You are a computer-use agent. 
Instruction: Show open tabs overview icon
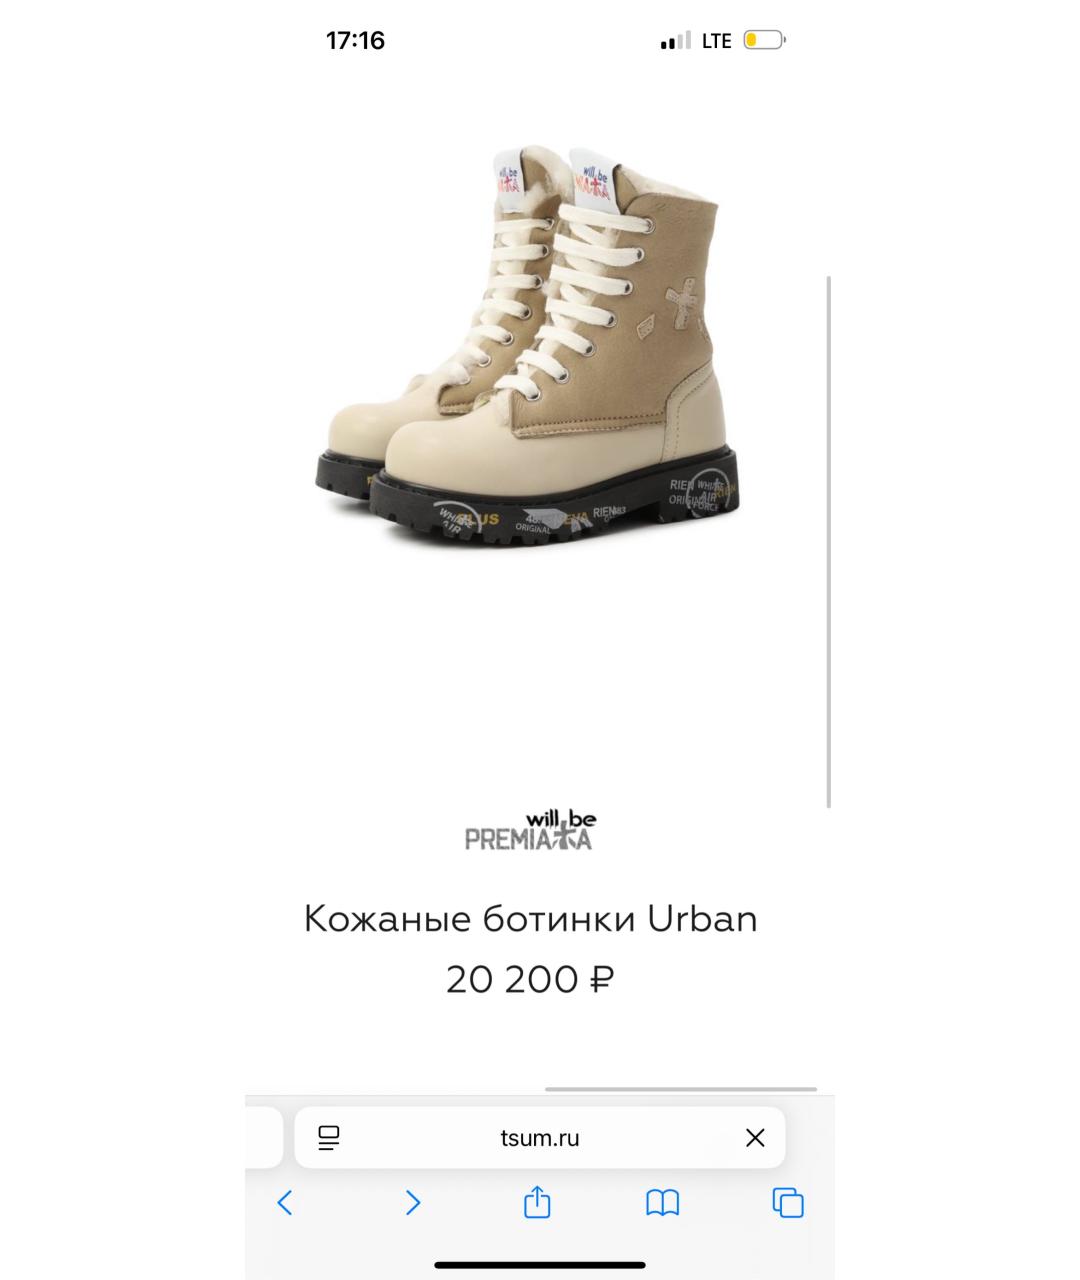pos(788,1203)
